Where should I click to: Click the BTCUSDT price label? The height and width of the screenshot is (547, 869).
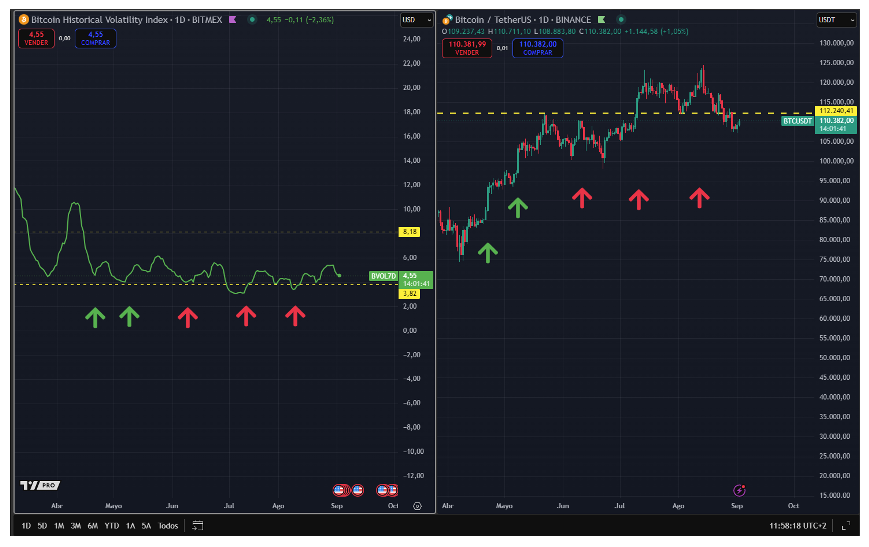(x=798, y=121)
